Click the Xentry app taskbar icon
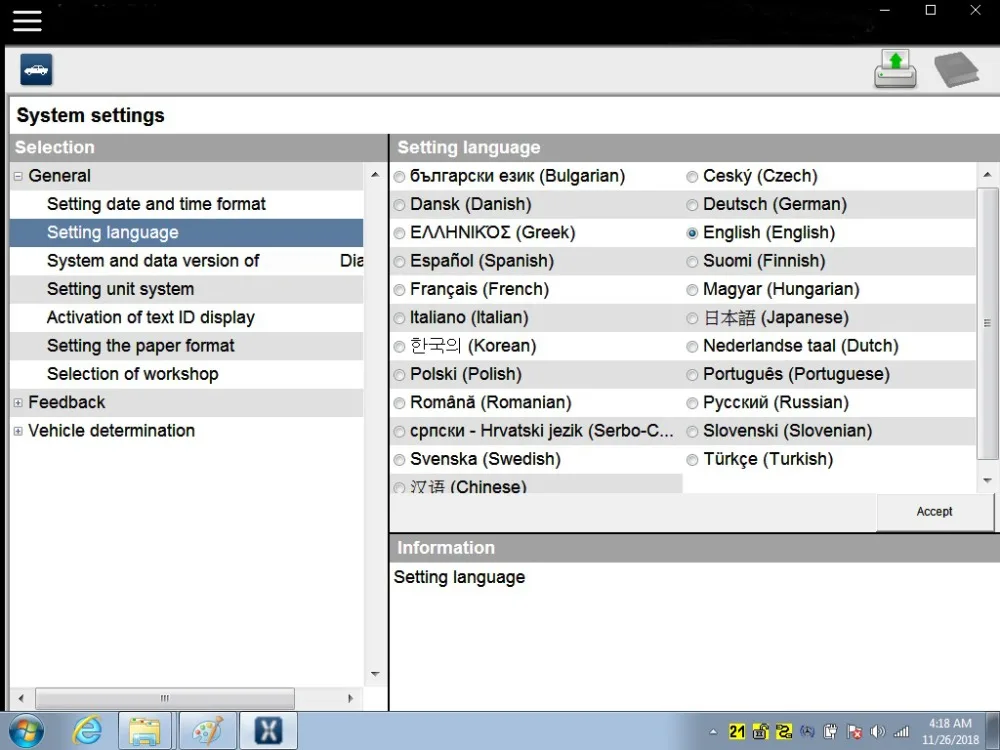This screenshot has height=750, width=1000. click(x=268, y=730)
